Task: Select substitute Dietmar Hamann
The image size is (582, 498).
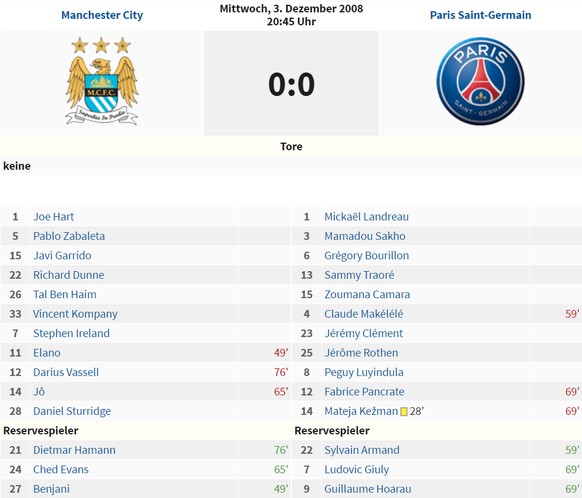Action: click(74, 450)
